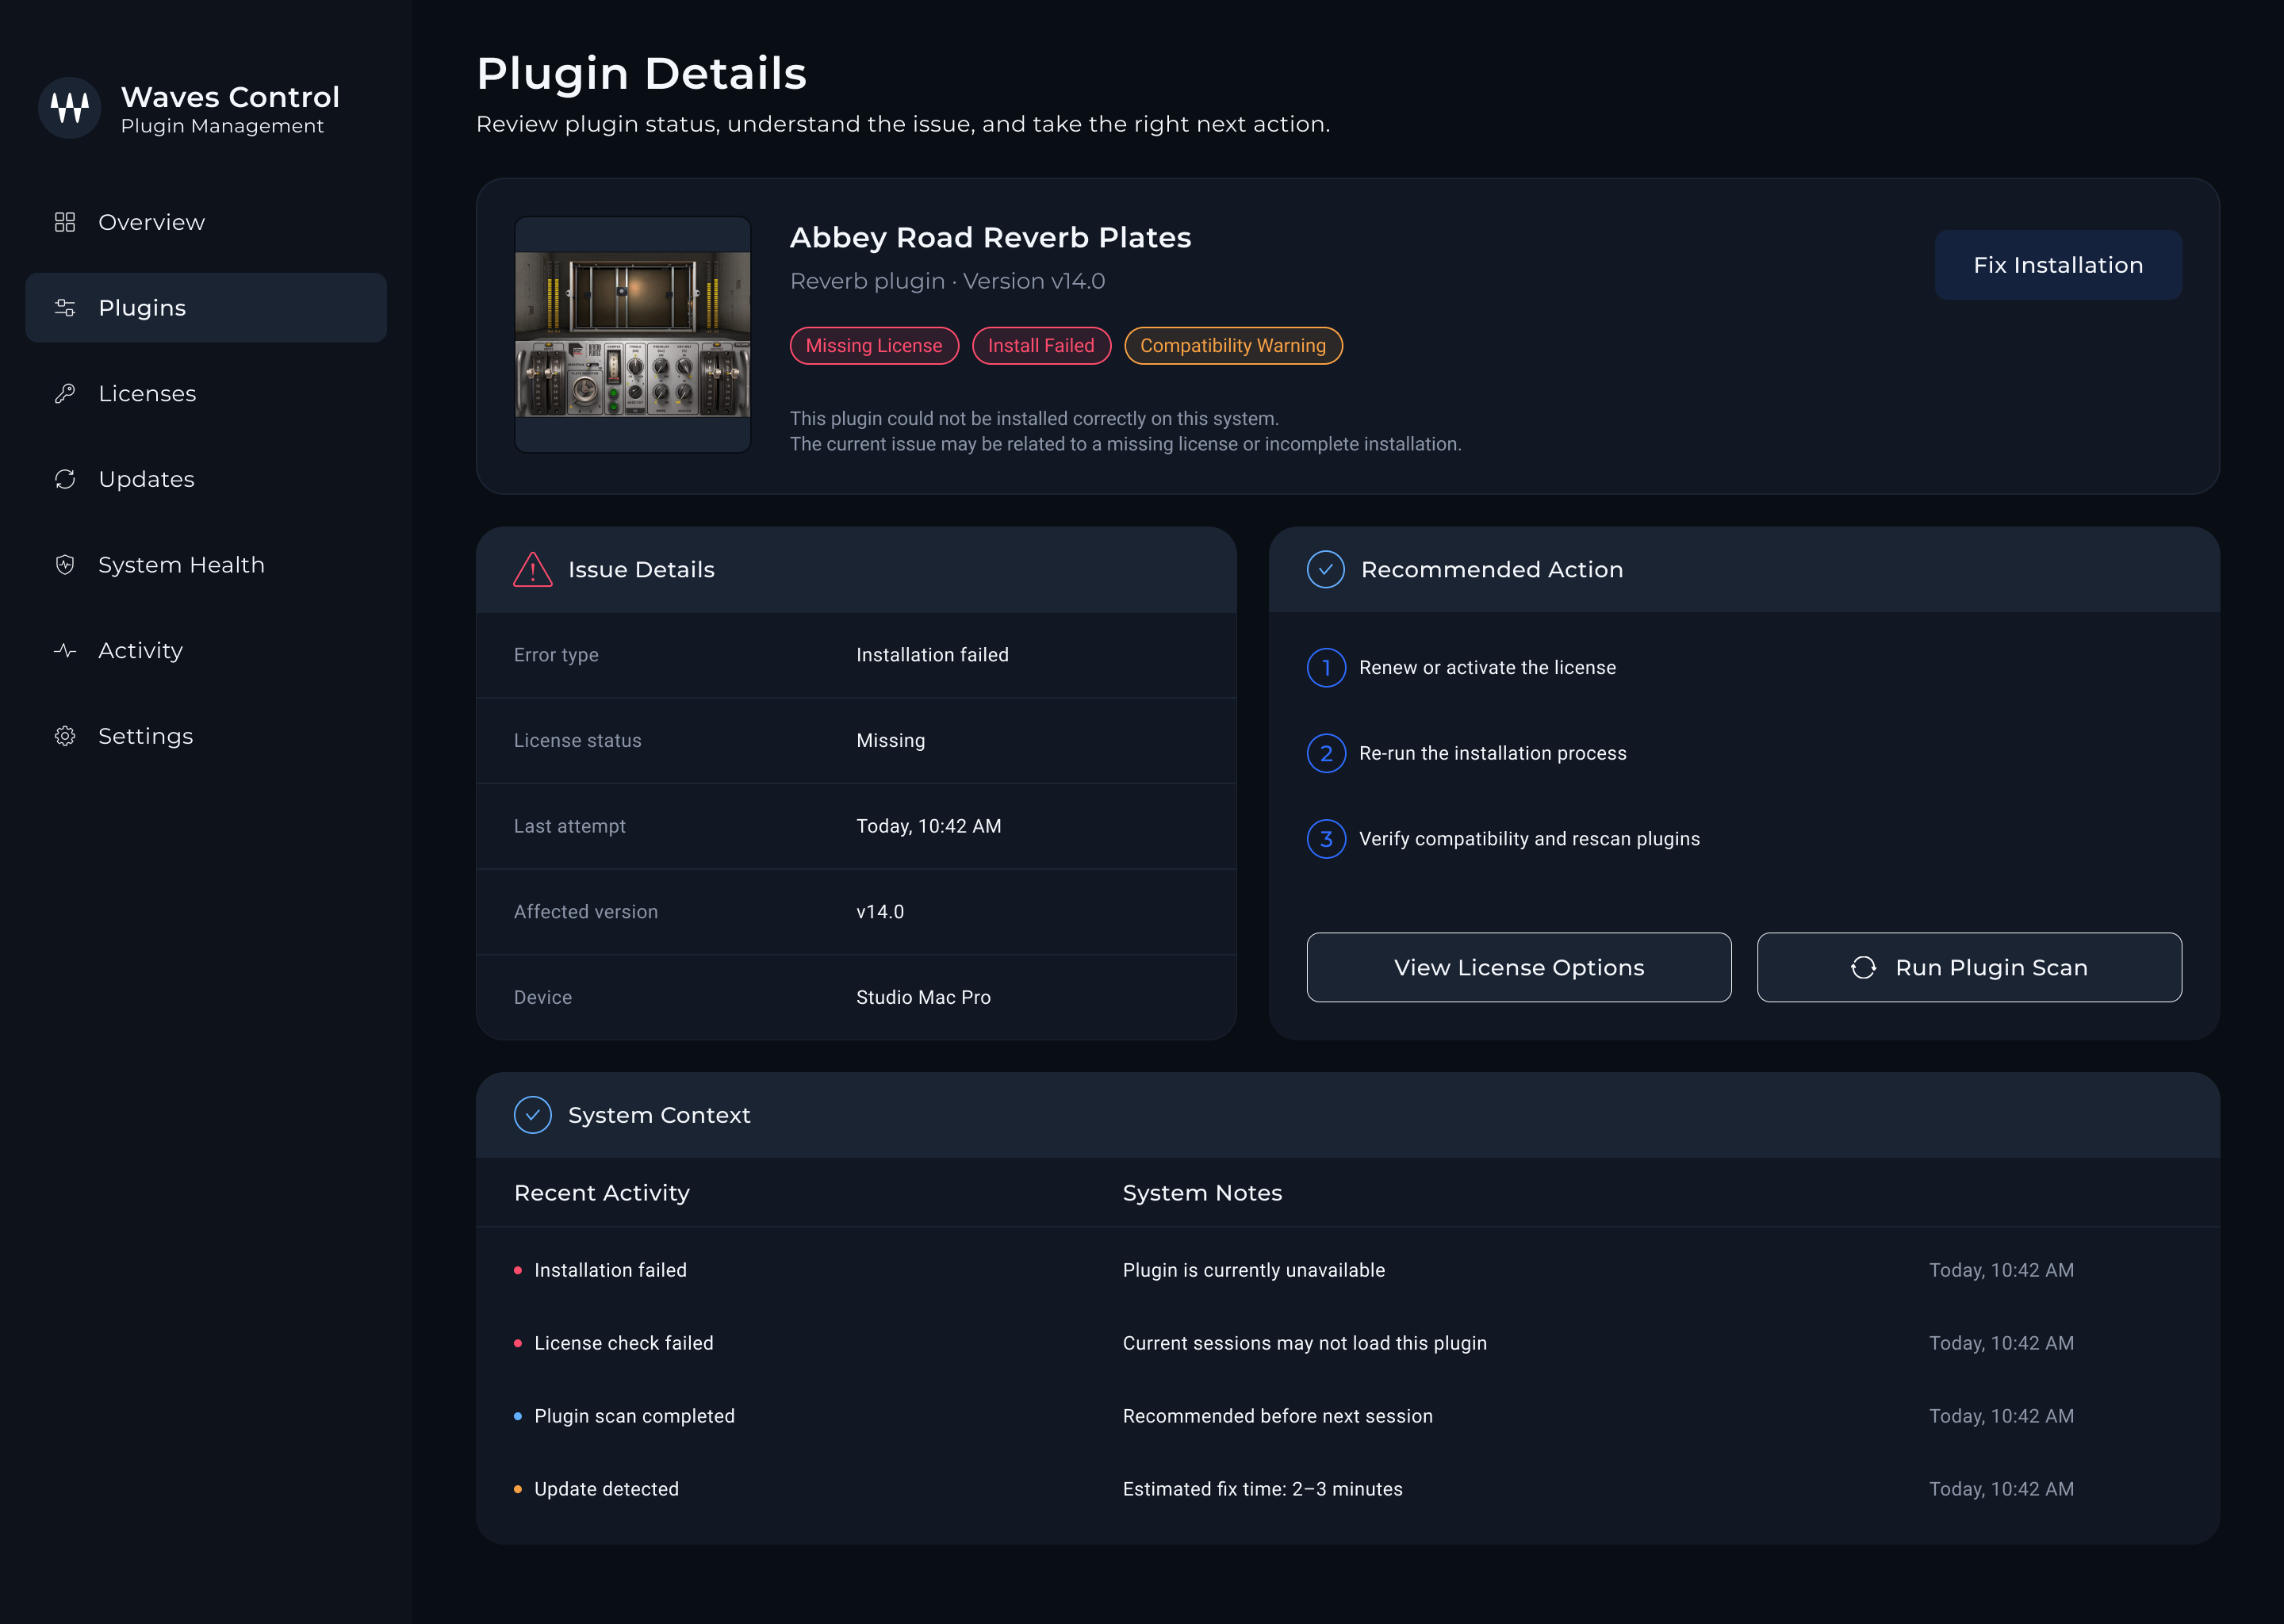Click the Install Failed badge
2284x1624 pixels.
click(1041, 346)
